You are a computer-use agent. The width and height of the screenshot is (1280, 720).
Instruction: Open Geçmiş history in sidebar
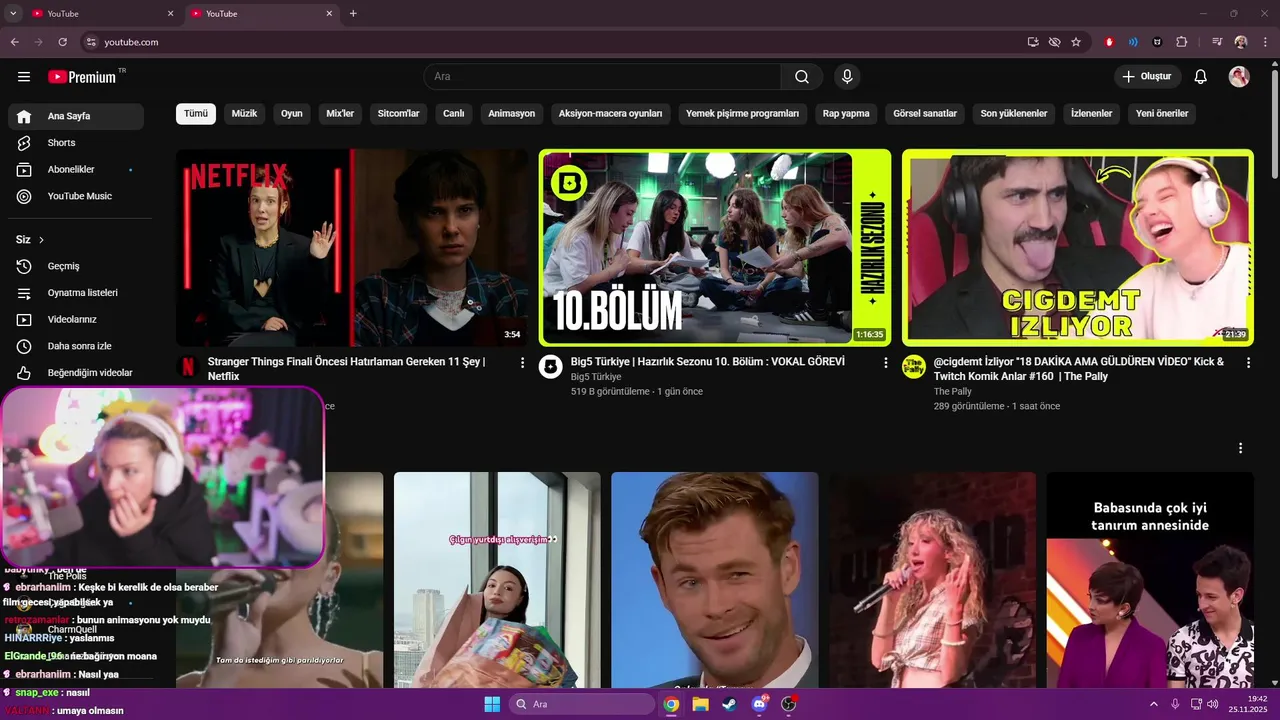pyautogui.click(x=76, y=266)
